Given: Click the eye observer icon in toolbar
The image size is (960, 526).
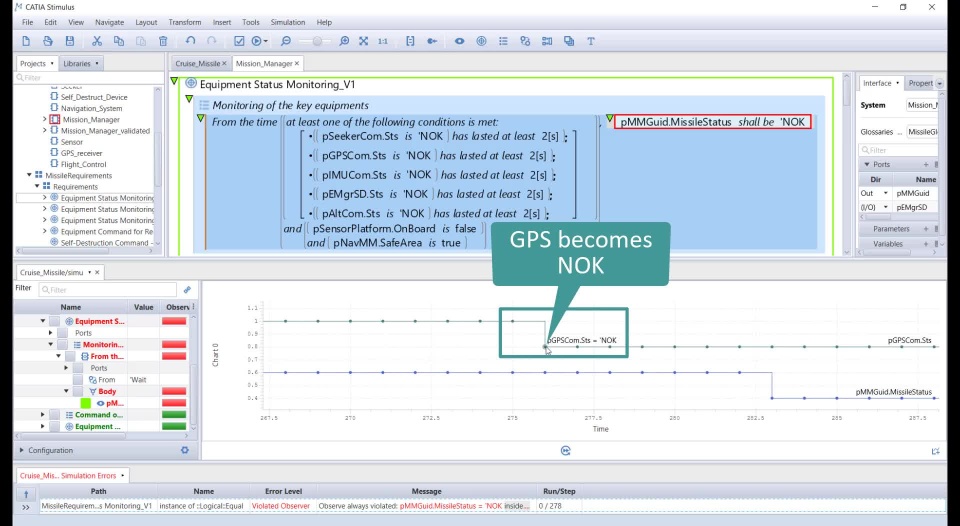Looking at the screenshot, I should [x=459, y=41].
